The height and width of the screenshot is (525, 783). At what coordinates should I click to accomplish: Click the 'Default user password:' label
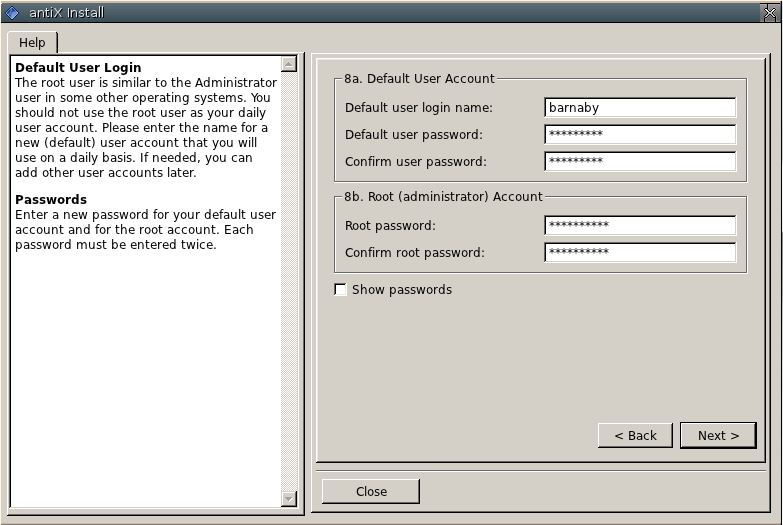[413, 134]
